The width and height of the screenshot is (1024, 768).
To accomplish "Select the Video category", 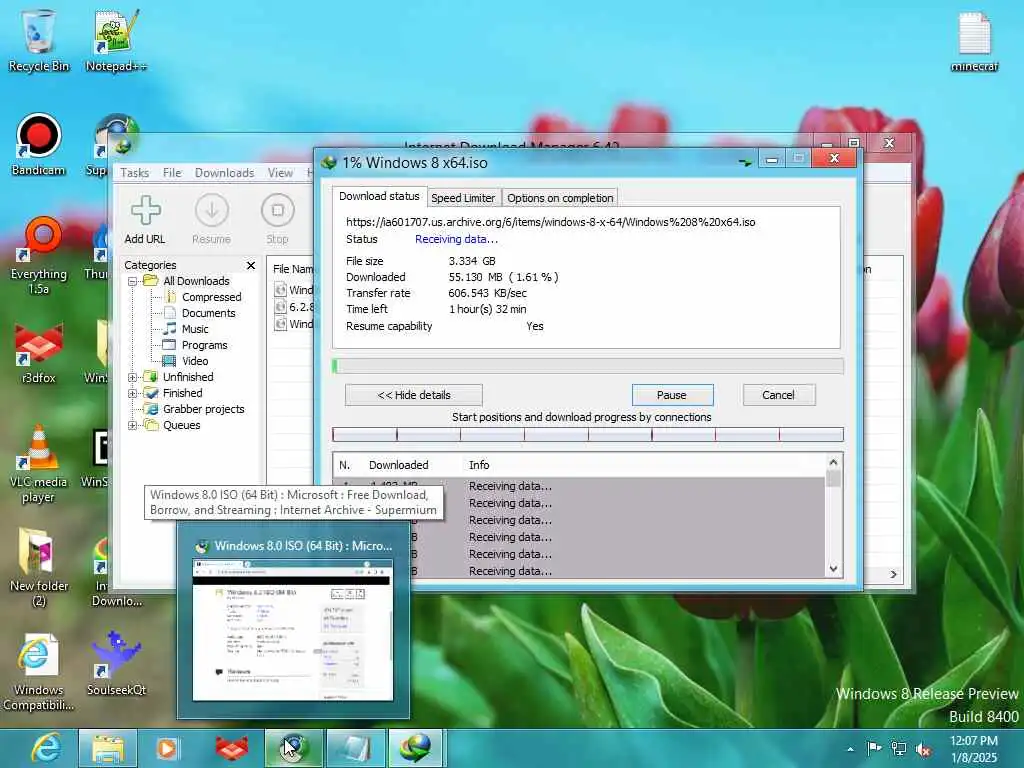I will [195, 361].
